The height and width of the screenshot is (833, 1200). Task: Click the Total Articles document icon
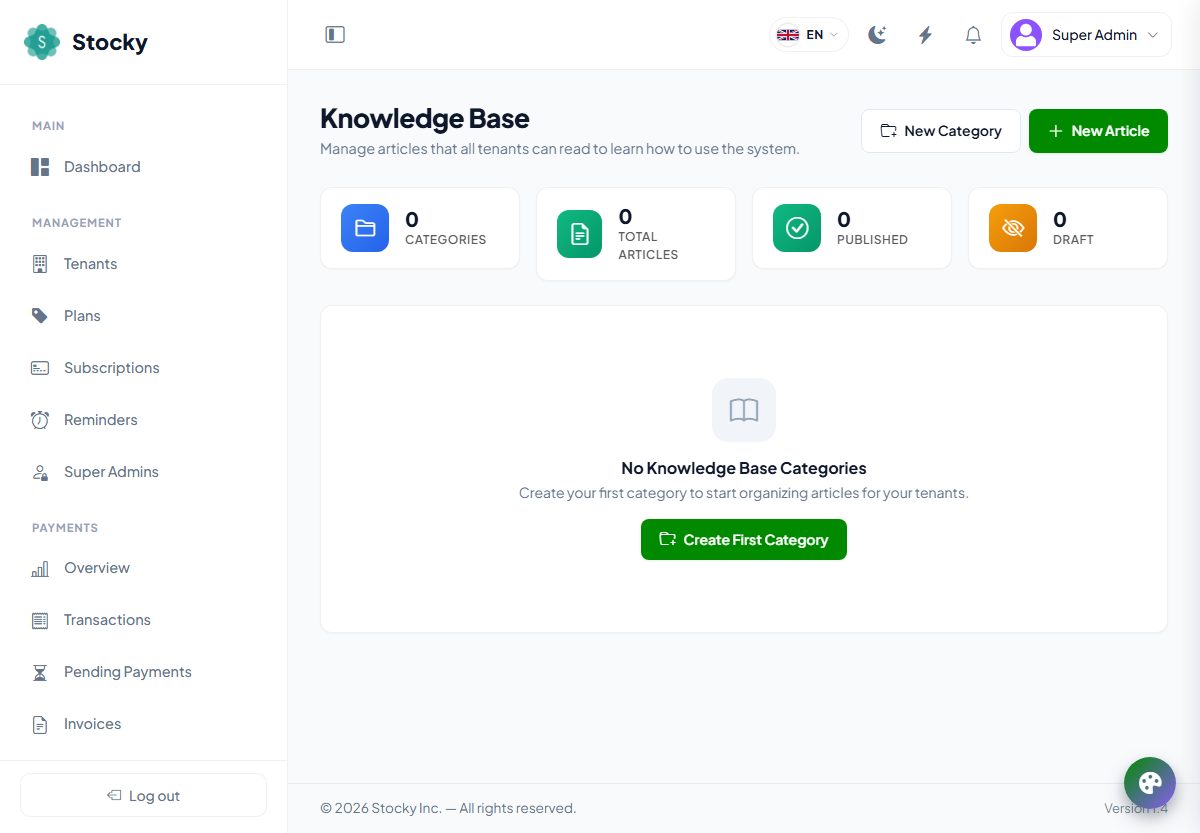(x=580, y=234)
